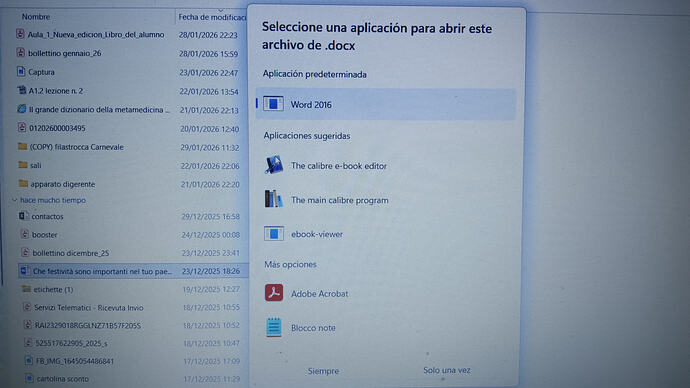Viewport: 690px width, 388px height.
Task: Click date 29/12/2025 16:58 of contactos
Action: (x=210, y=216)
